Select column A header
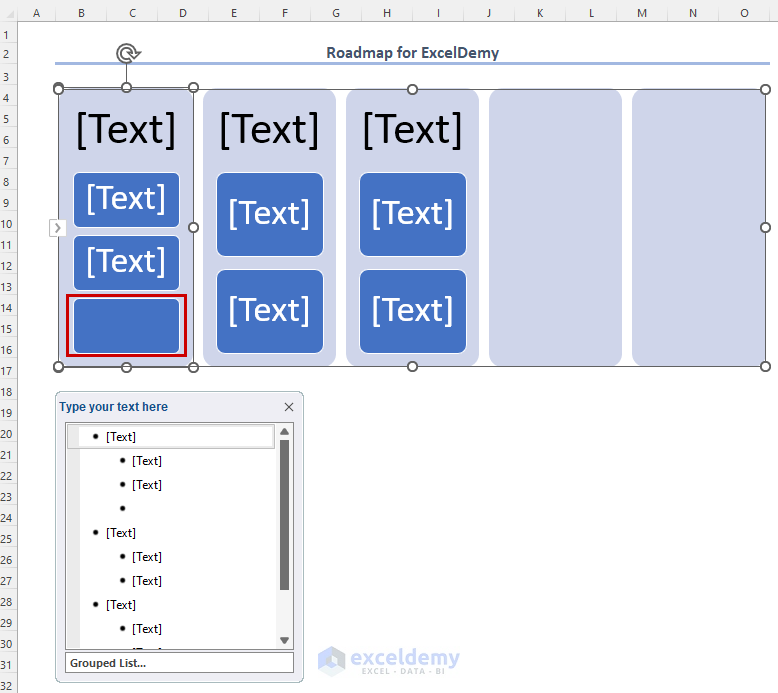Screen dimensions: 778x693 (x=37, y=13)
